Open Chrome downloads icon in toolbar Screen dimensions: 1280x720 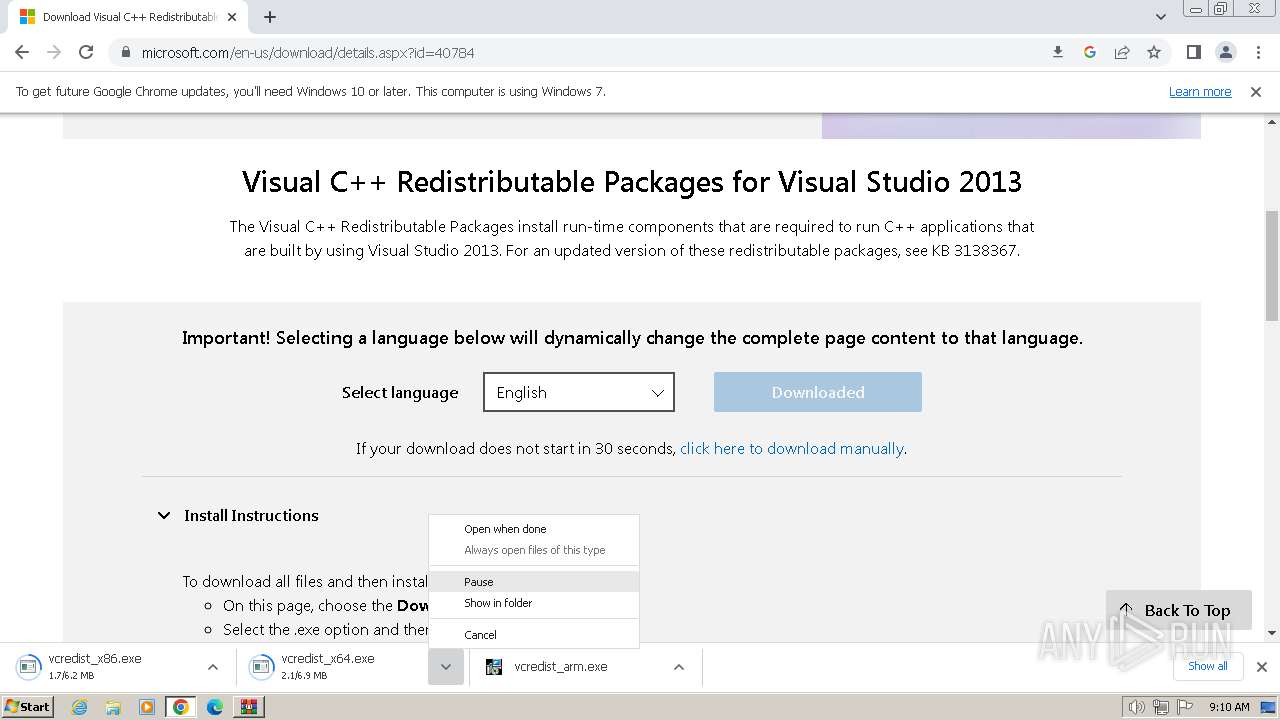click(x=1058, y=52)
